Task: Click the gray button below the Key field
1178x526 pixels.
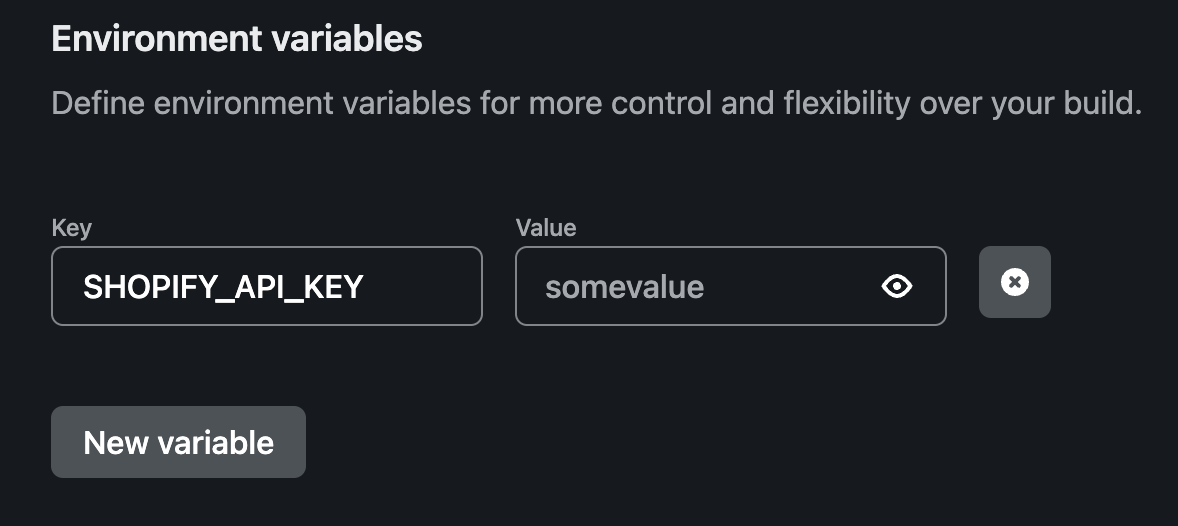Action: 178,442
